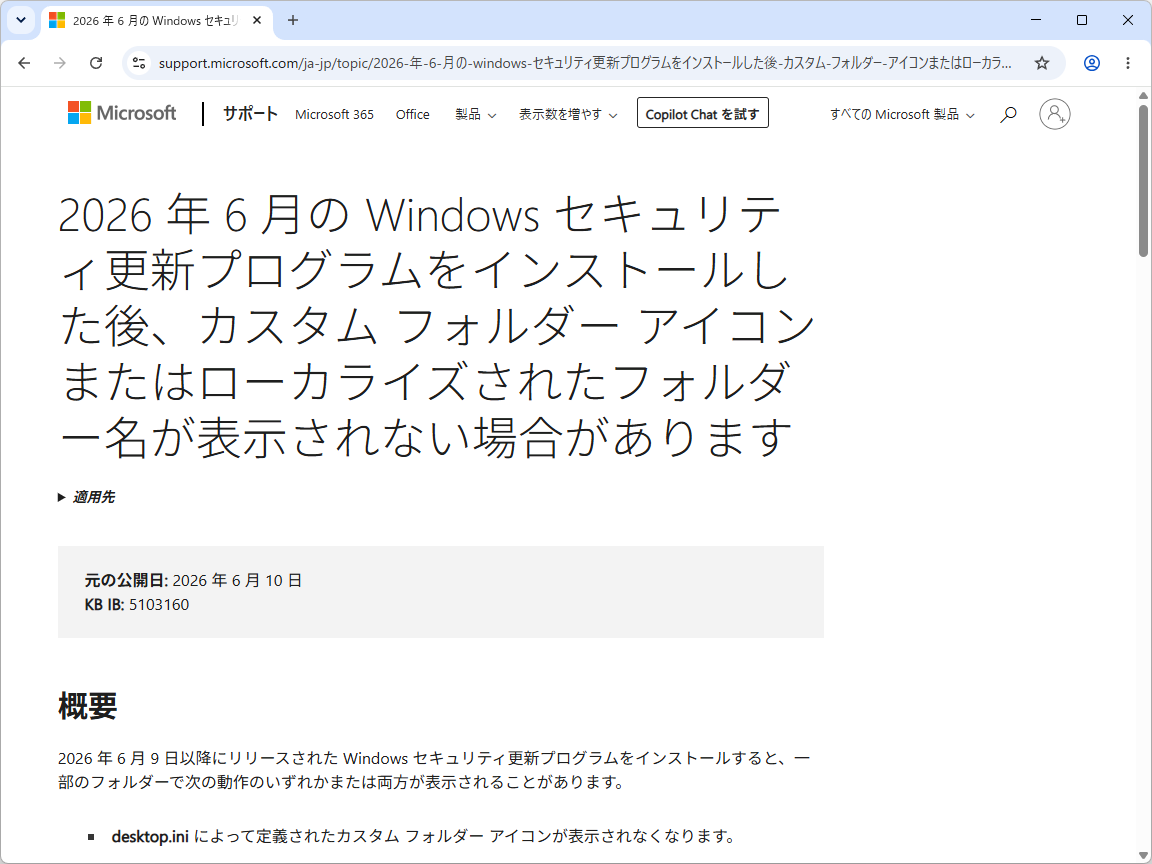Expand the 製品 dropdown
The image size is (1152, 864).
point(475,115)
